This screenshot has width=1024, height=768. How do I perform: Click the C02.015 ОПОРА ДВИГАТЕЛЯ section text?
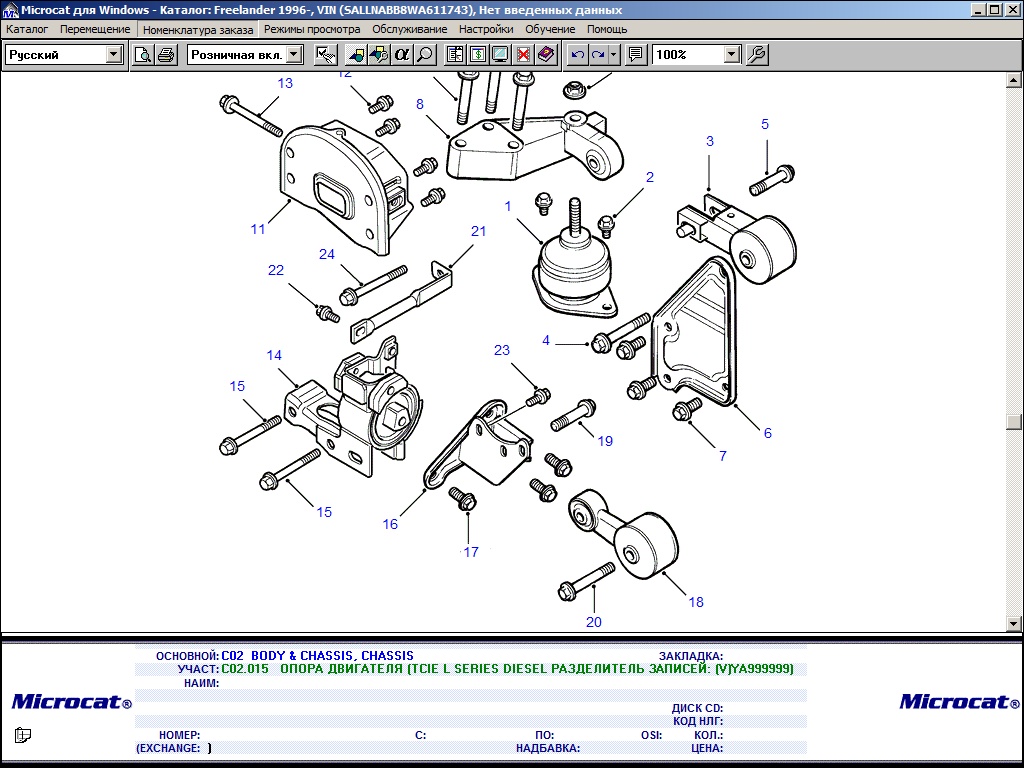point(507,669)
